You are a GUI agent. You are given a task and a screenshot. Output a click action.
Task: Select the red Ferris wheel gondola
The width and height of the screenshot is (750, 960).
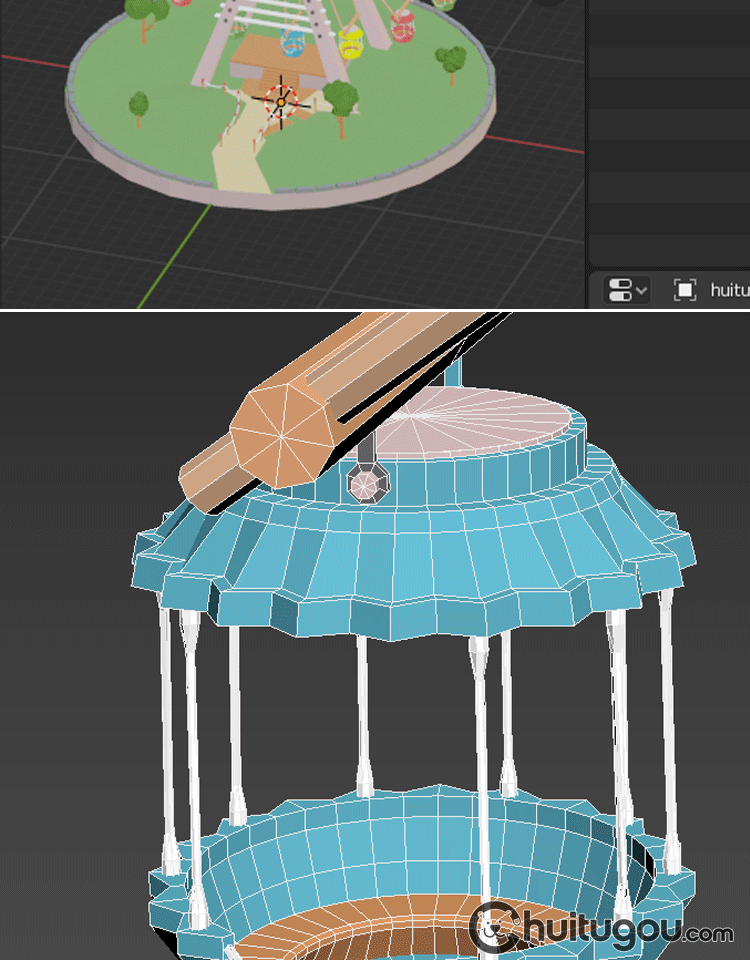pos(402,30)
